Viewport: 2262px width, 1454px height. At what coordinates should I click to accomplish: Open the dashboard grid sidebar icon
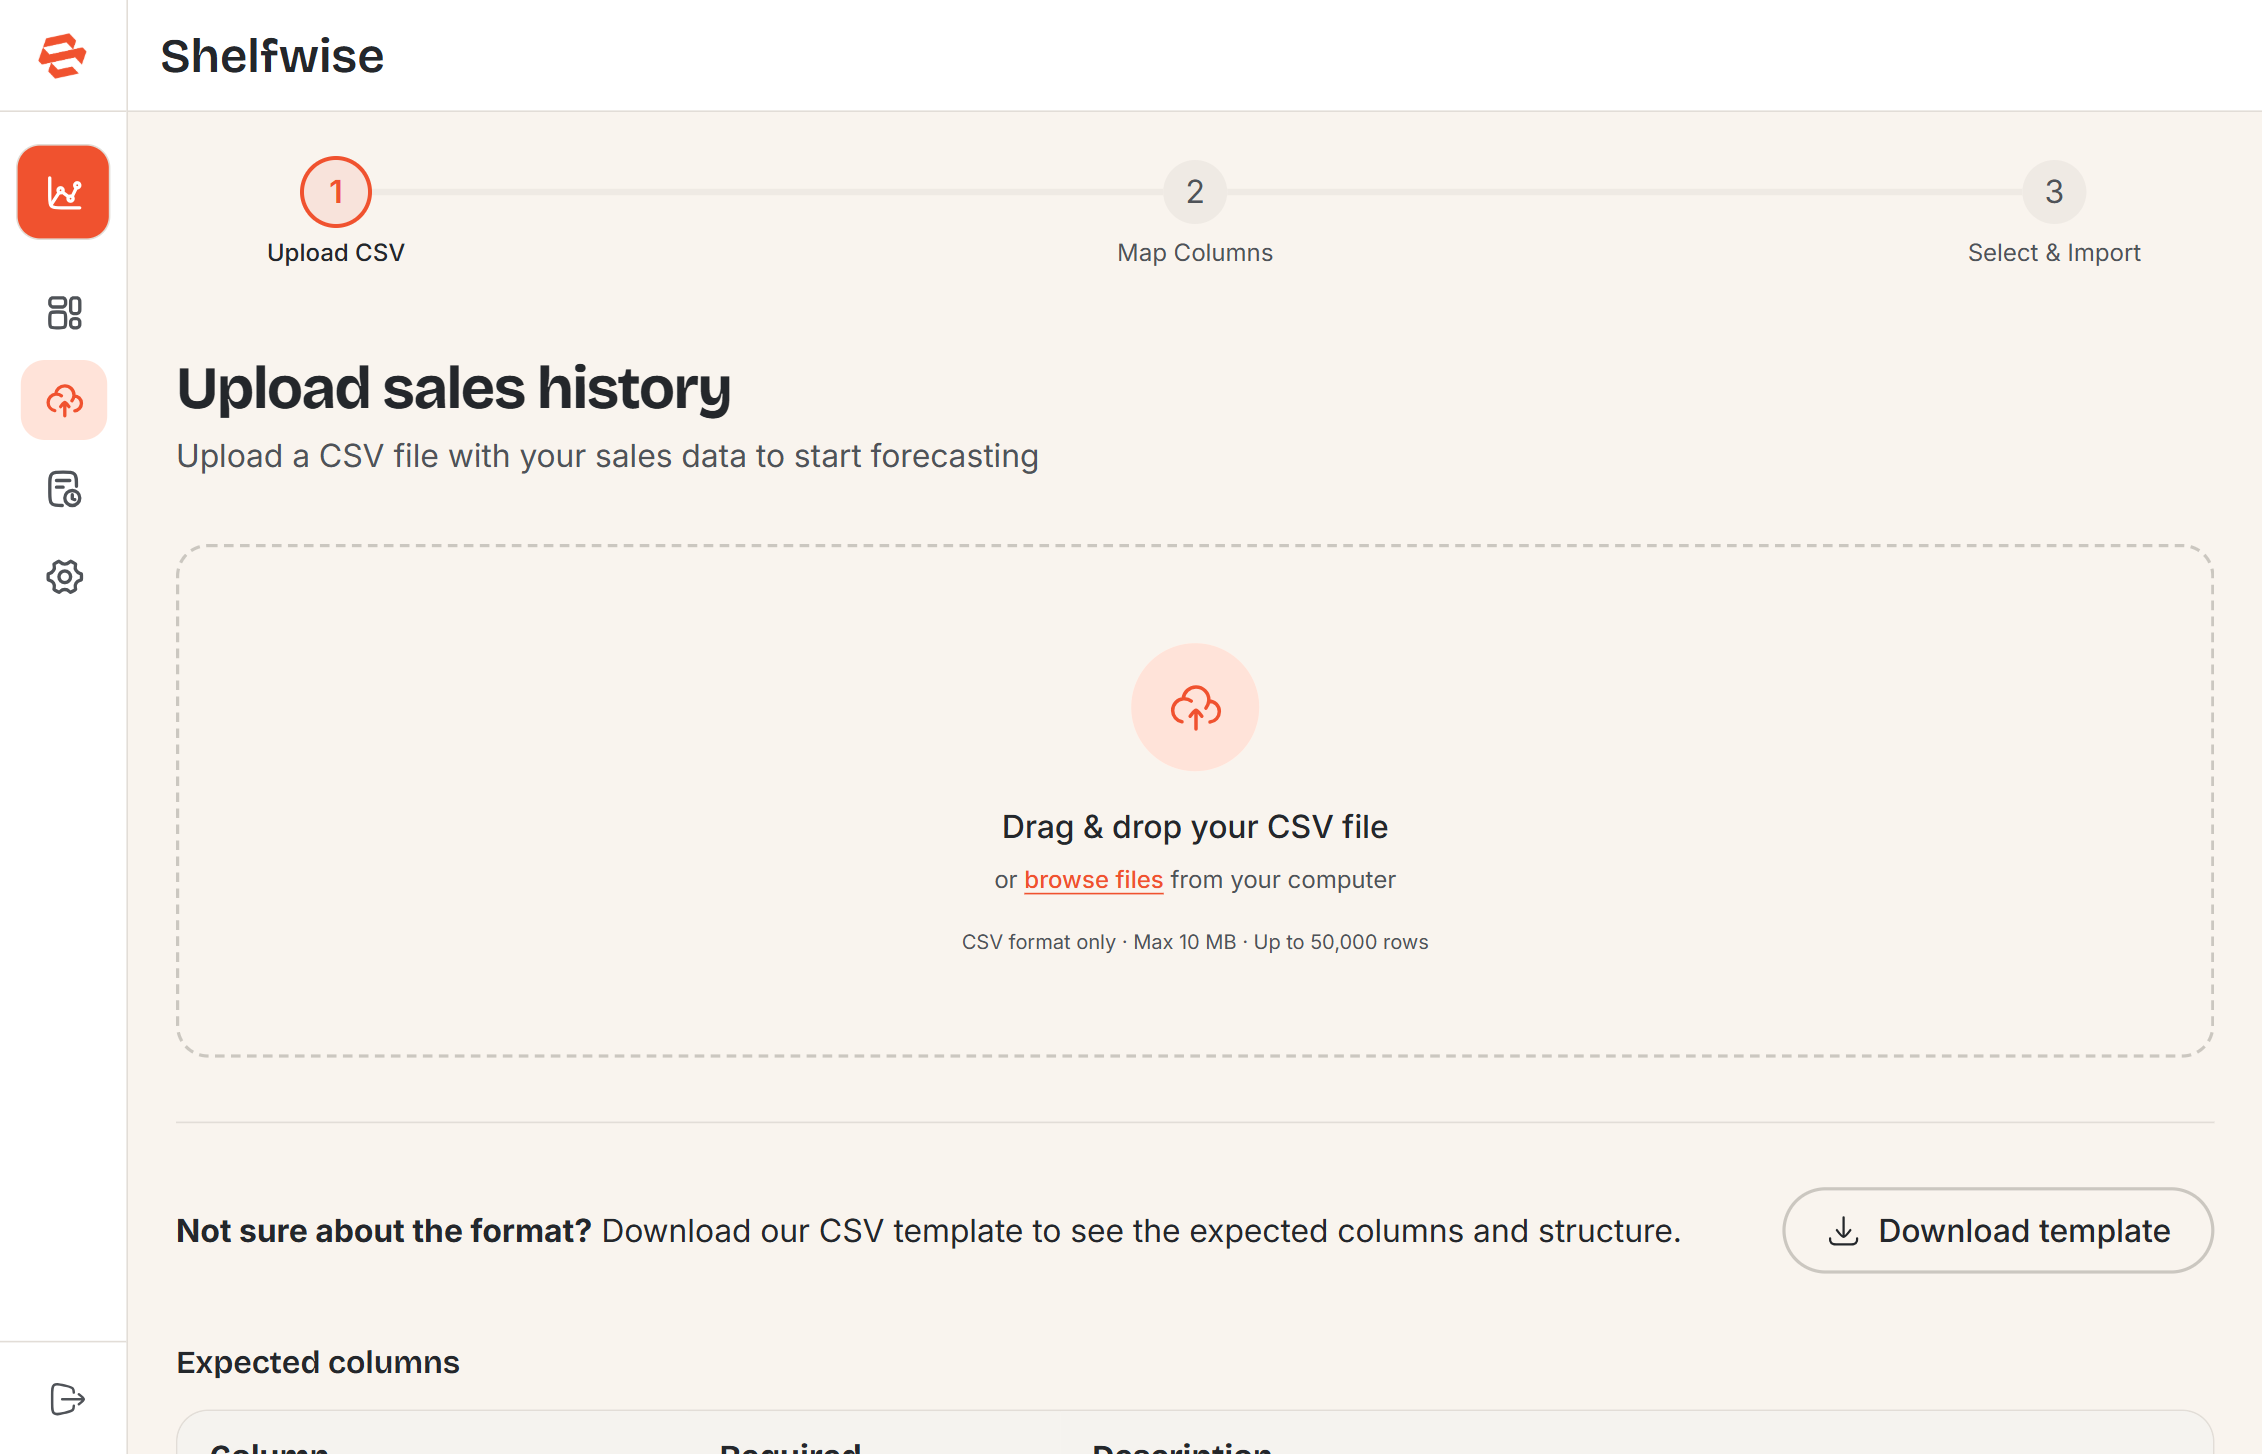click(x=64, y=313)
